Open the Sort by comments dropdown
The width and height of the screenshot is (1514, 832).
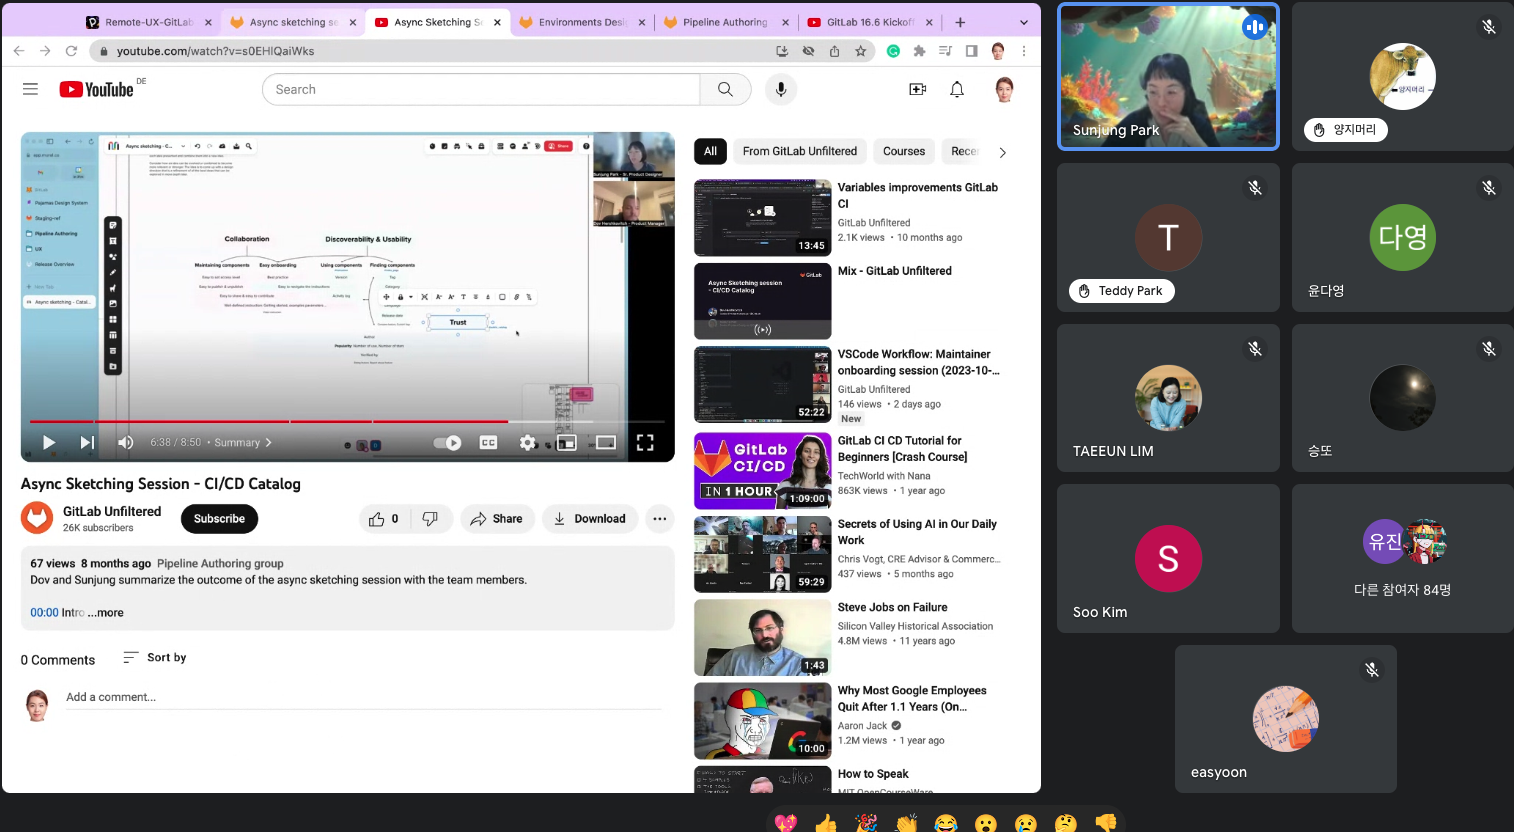(155, 657)
